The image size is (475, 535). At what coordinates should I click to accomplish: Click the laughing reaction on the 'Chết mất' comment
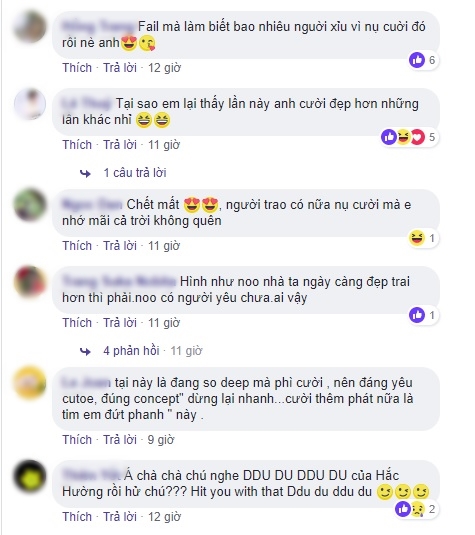coord(417,238)
